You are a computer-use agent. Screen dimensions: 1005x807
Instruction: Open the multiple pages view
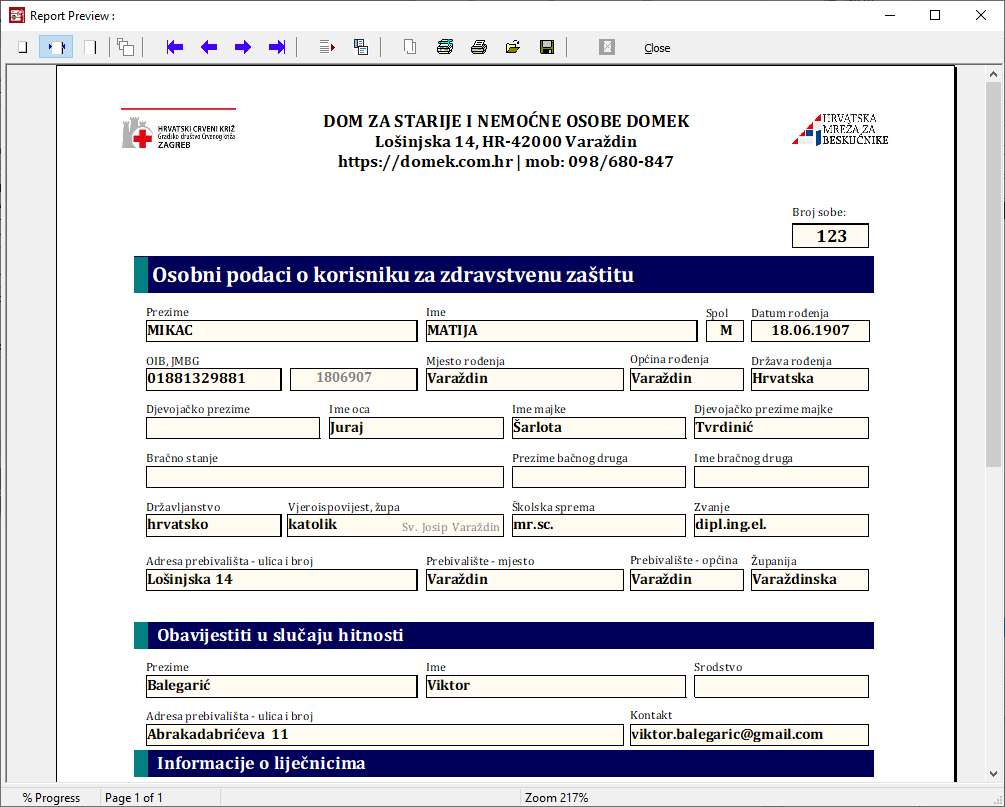(125, 47)
